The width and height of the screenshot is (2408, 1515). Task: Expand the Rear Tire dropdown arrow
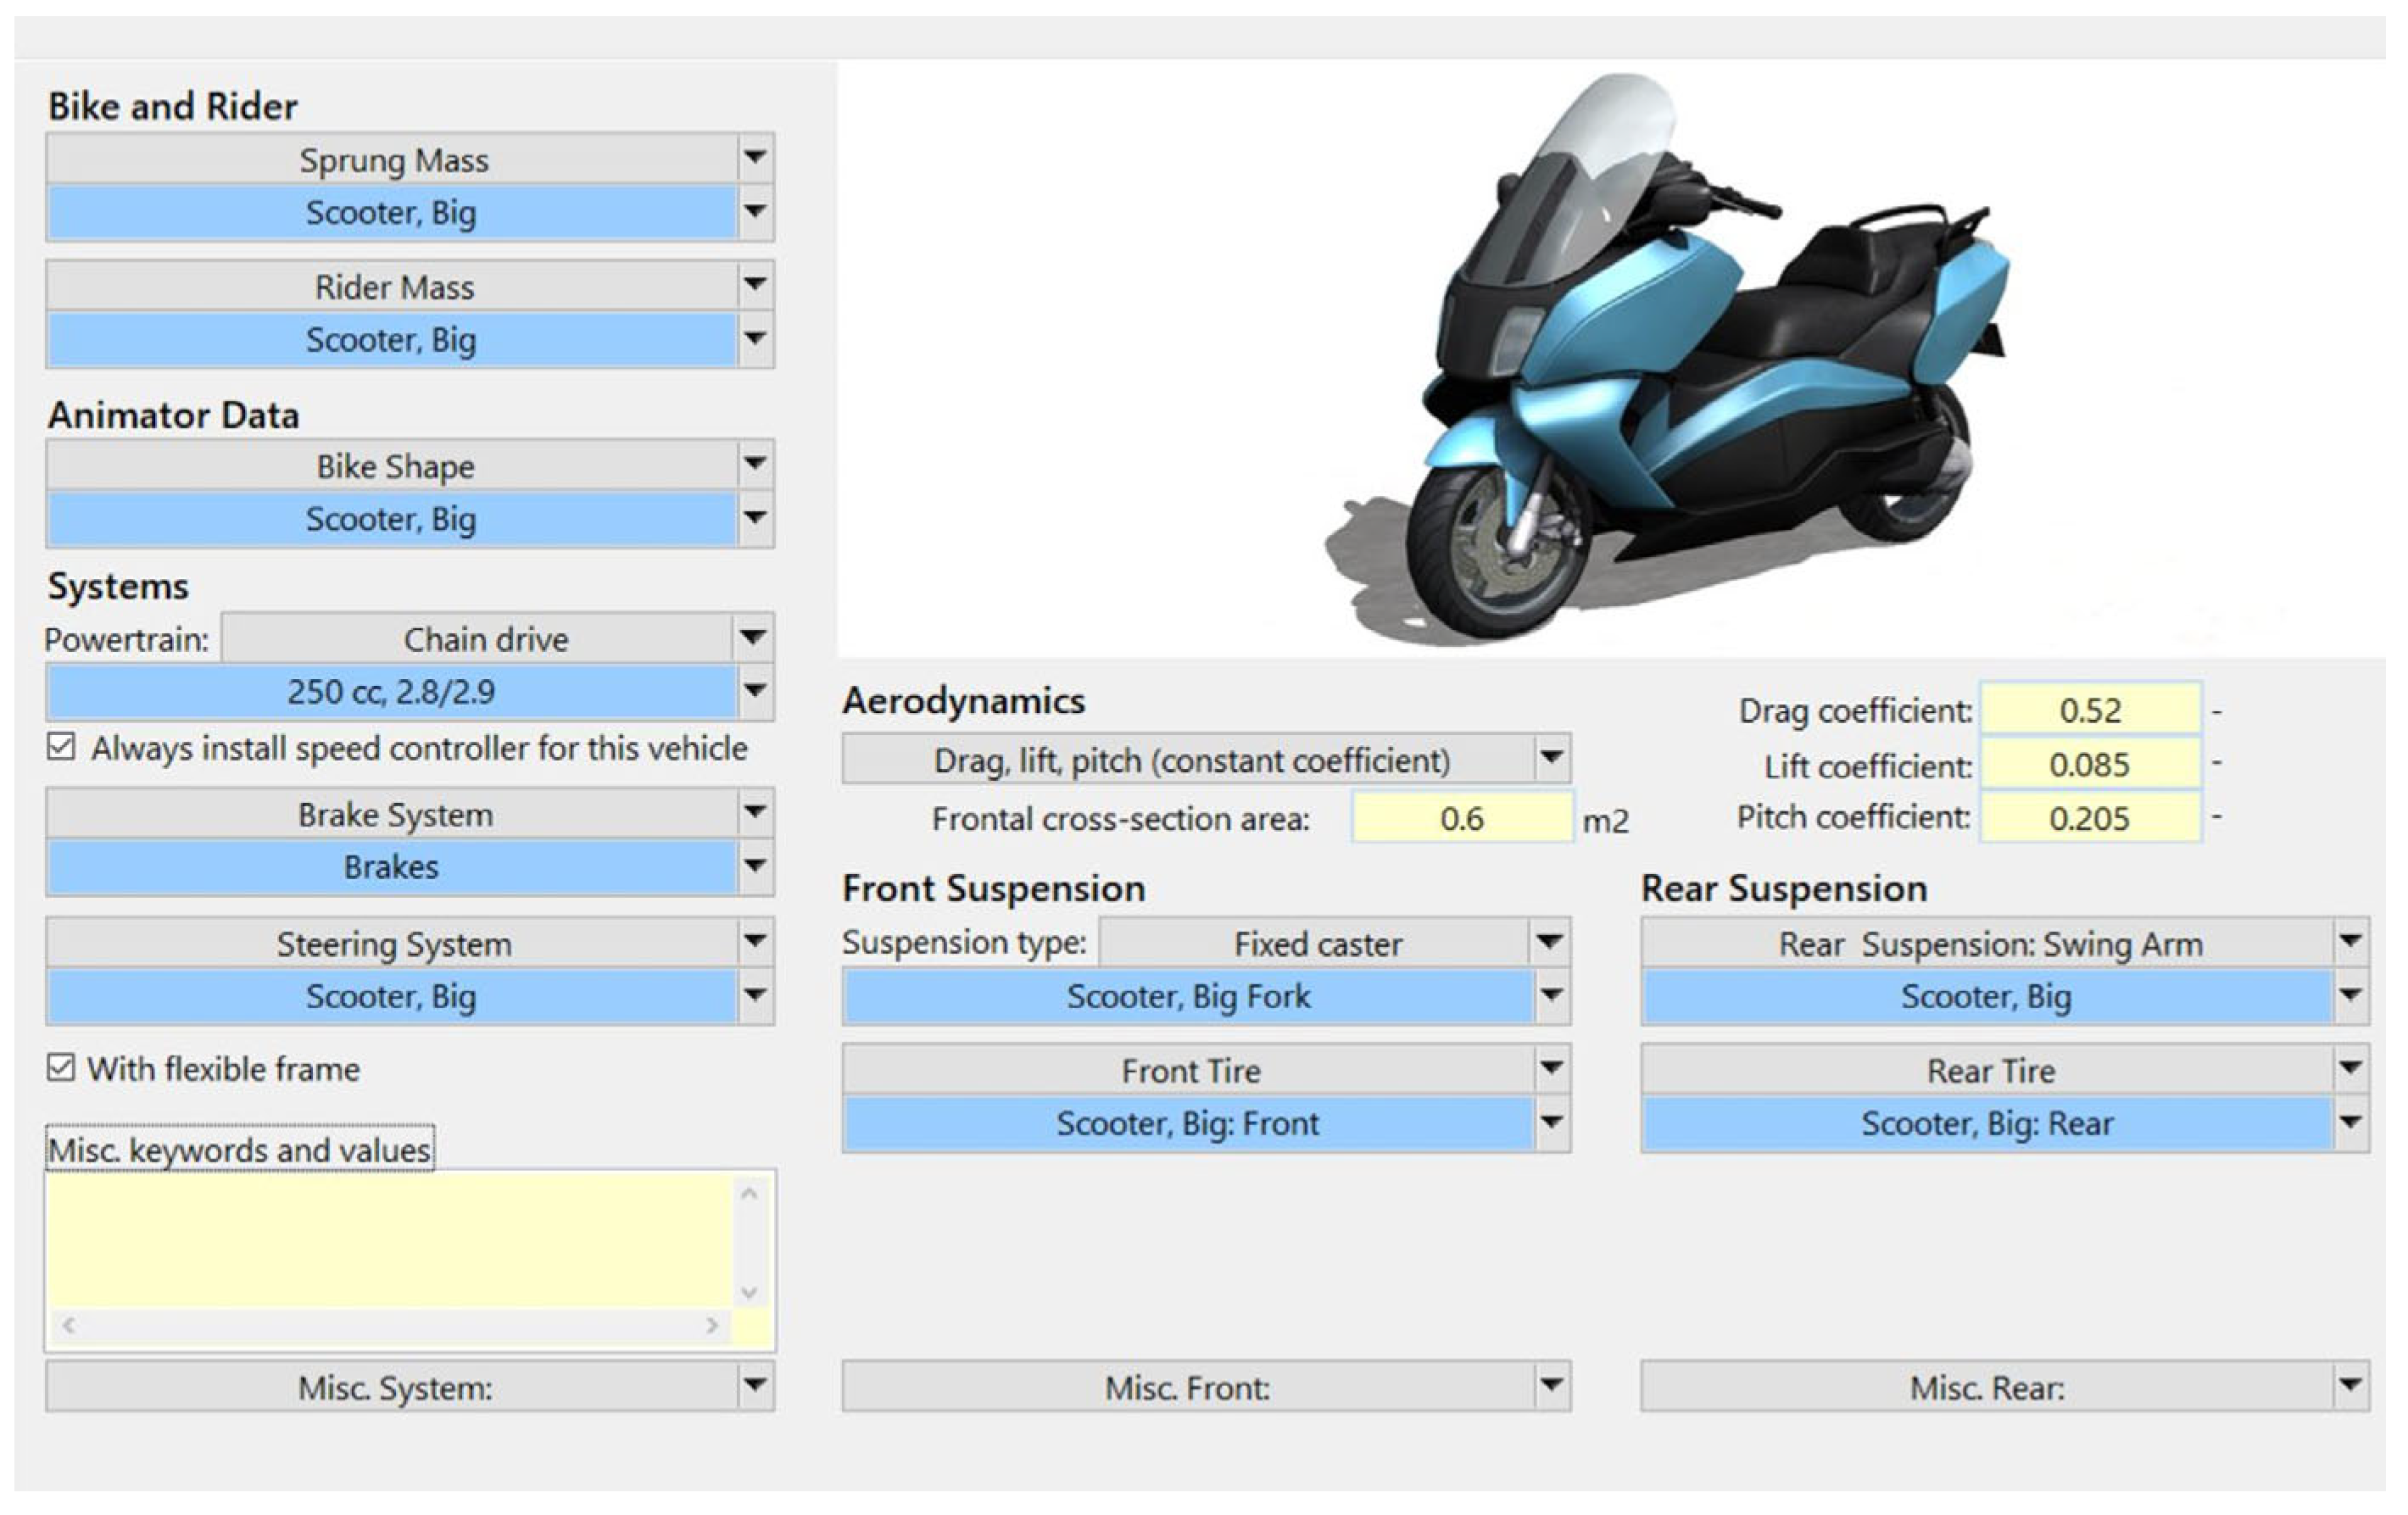click(2350, 1069)
